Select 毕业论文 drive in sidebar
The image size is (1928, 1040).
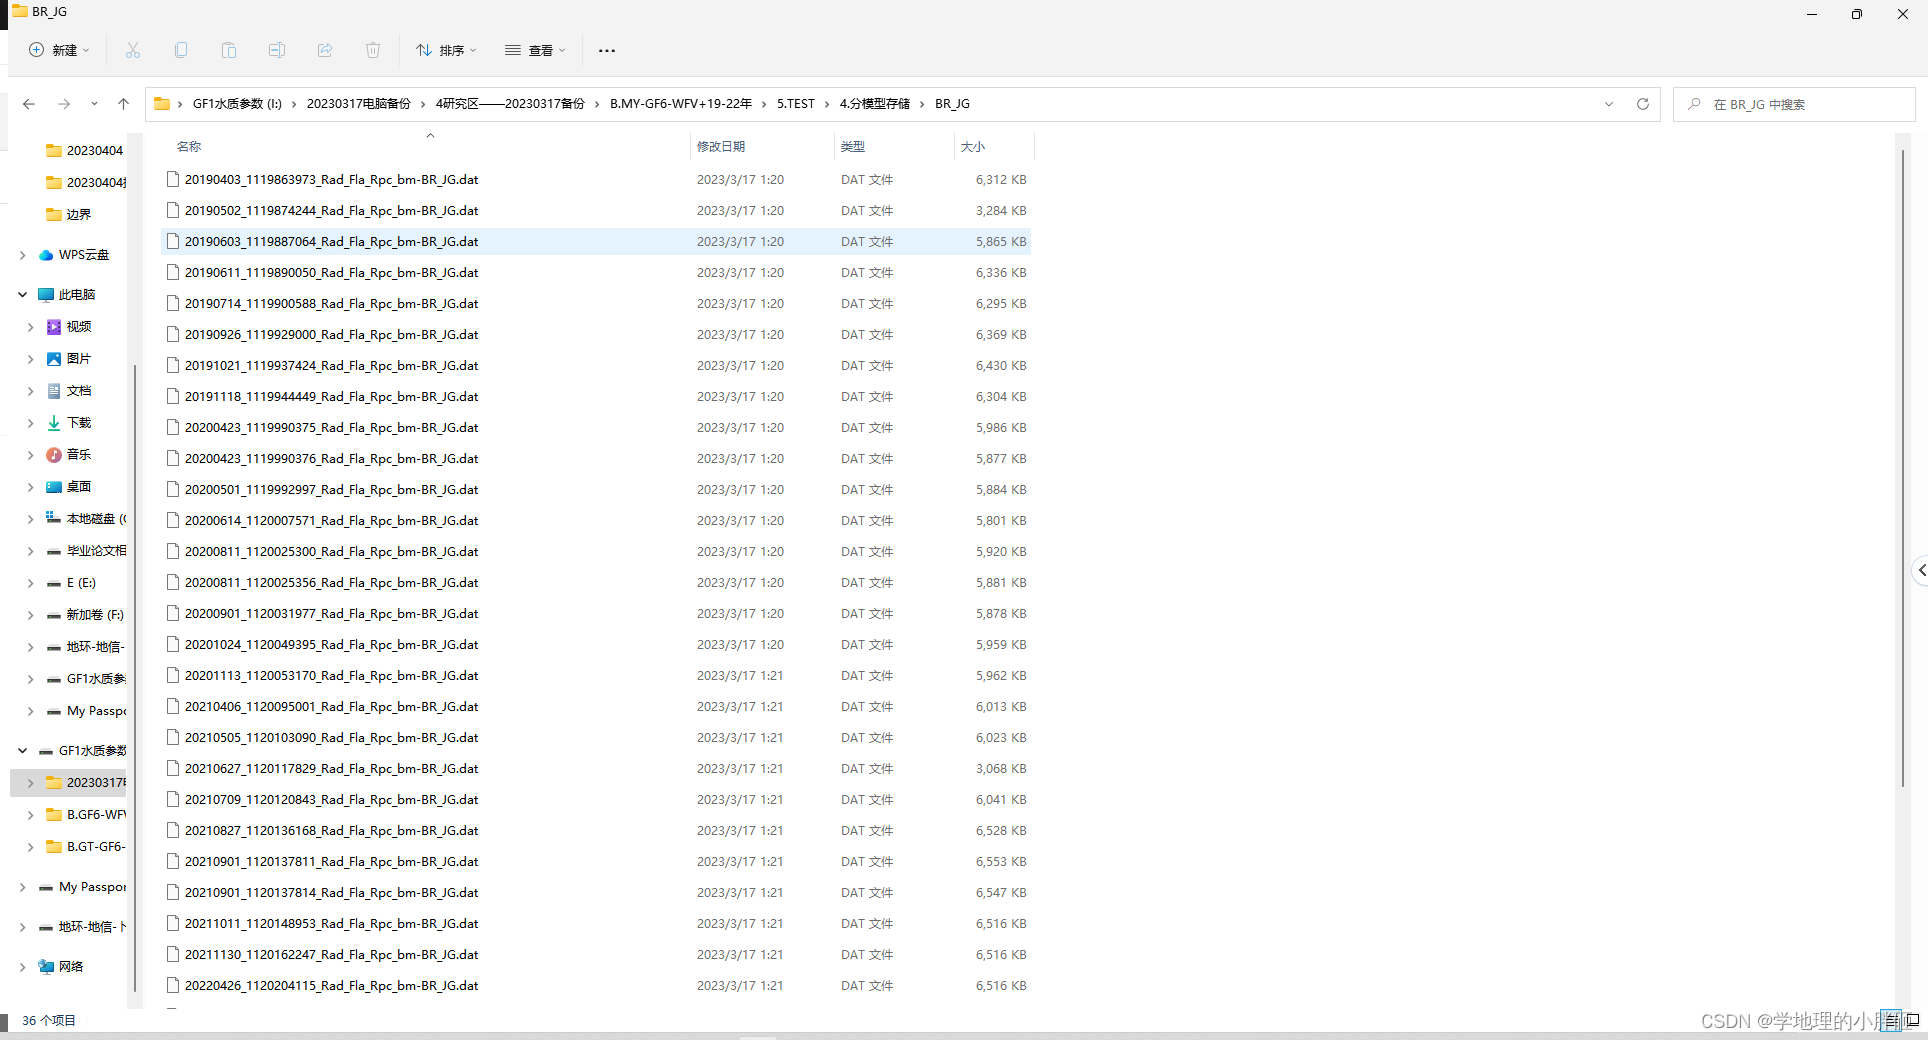click(x=85, y=551)
